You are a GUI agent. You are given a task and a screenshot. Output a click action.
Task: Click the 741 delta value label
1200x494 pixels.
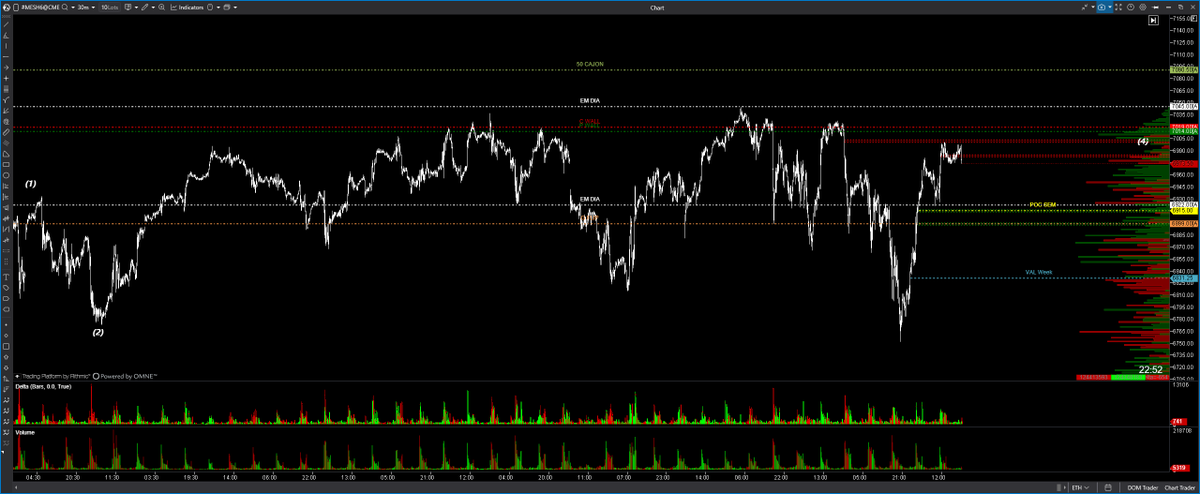tap(1178, 423)
